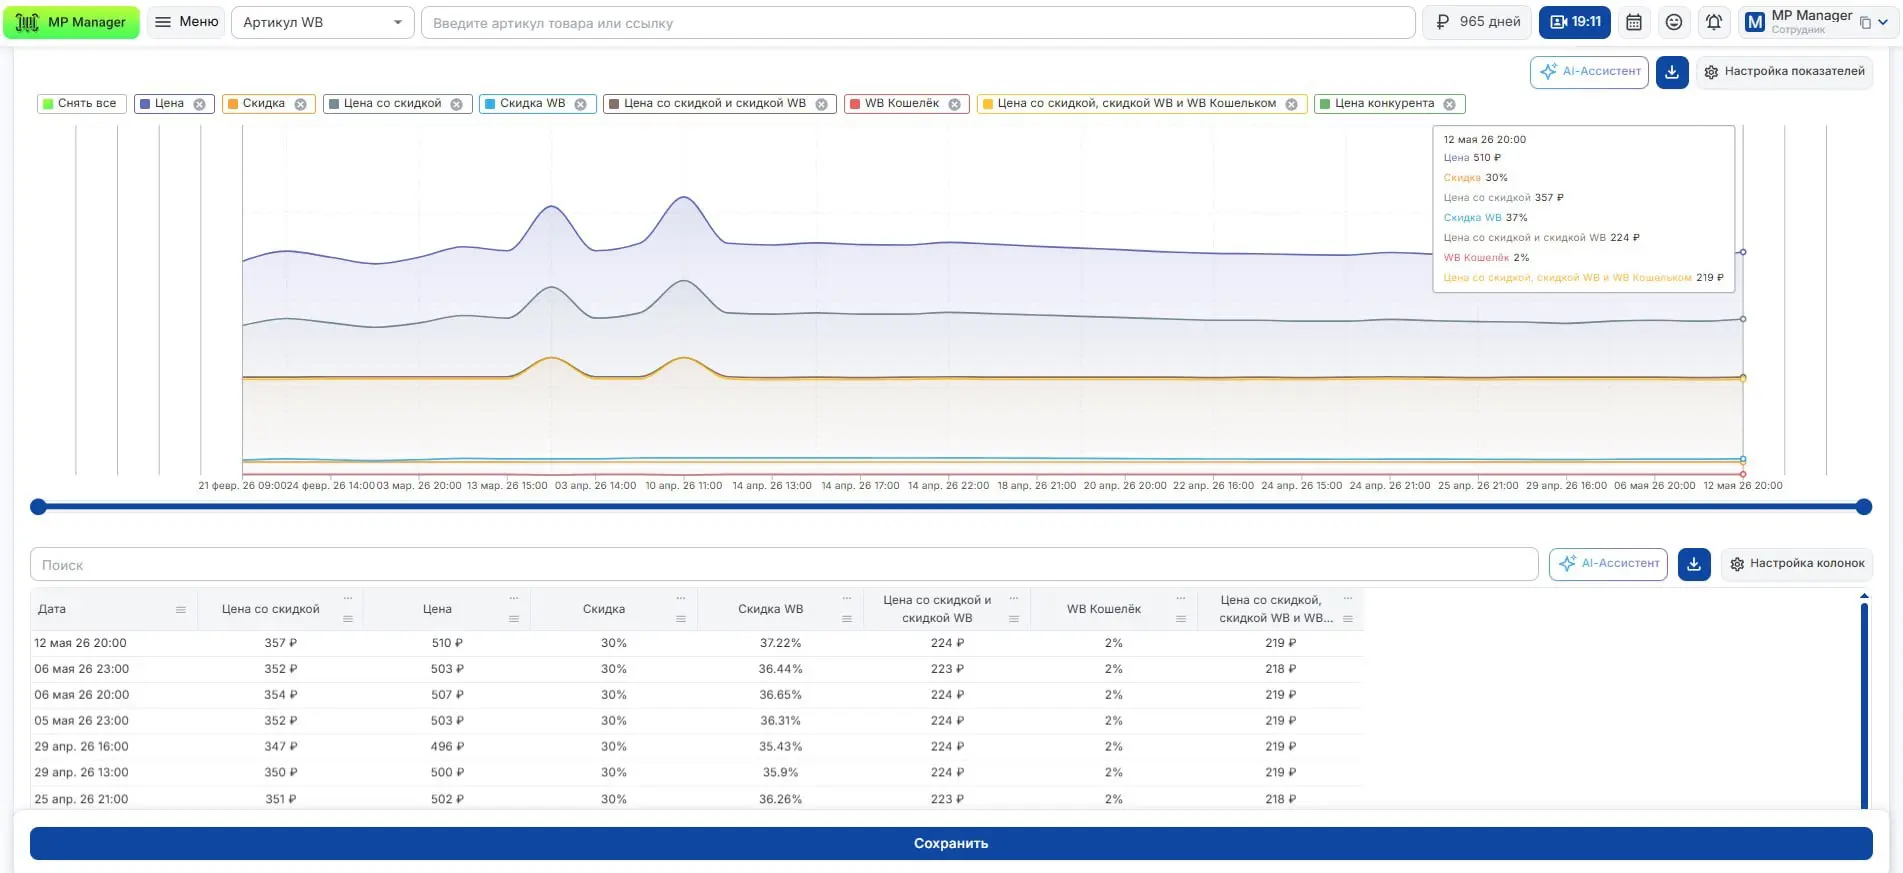Select the 12 мая 26 20:00 table row
This screenshot has width=1903, height=873.
[697, 643]
